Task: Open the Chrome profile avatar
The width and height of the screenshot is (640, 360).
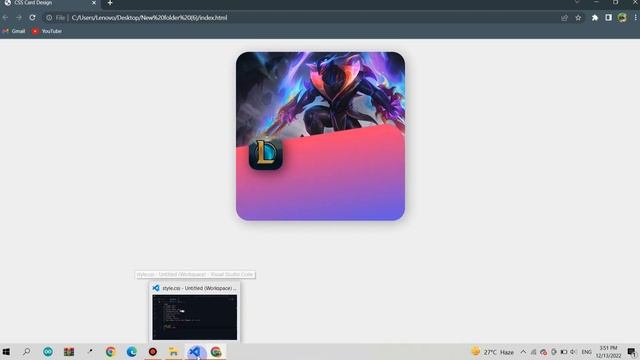Action: 622,18
